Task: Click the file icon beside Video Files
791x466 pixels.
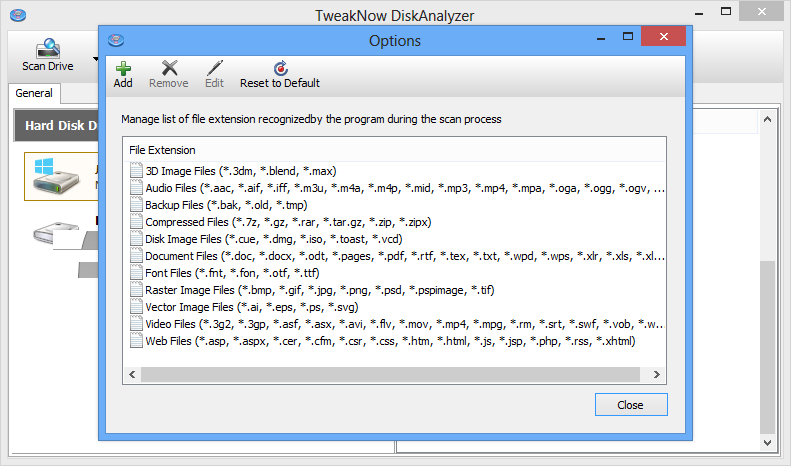Action: pyautogui.click(x=136, y=324)
